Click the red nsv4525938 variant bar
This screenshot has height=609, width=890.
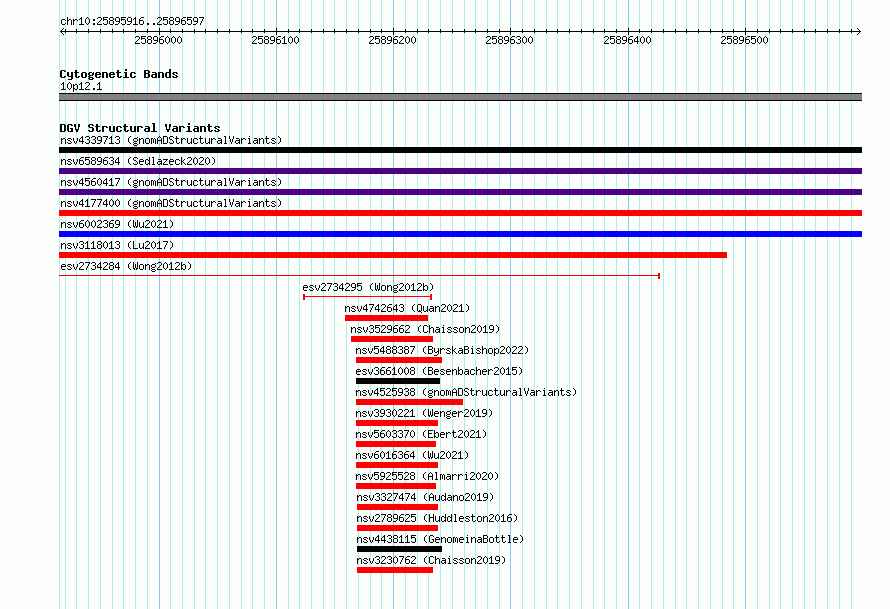tap(410, 402)
